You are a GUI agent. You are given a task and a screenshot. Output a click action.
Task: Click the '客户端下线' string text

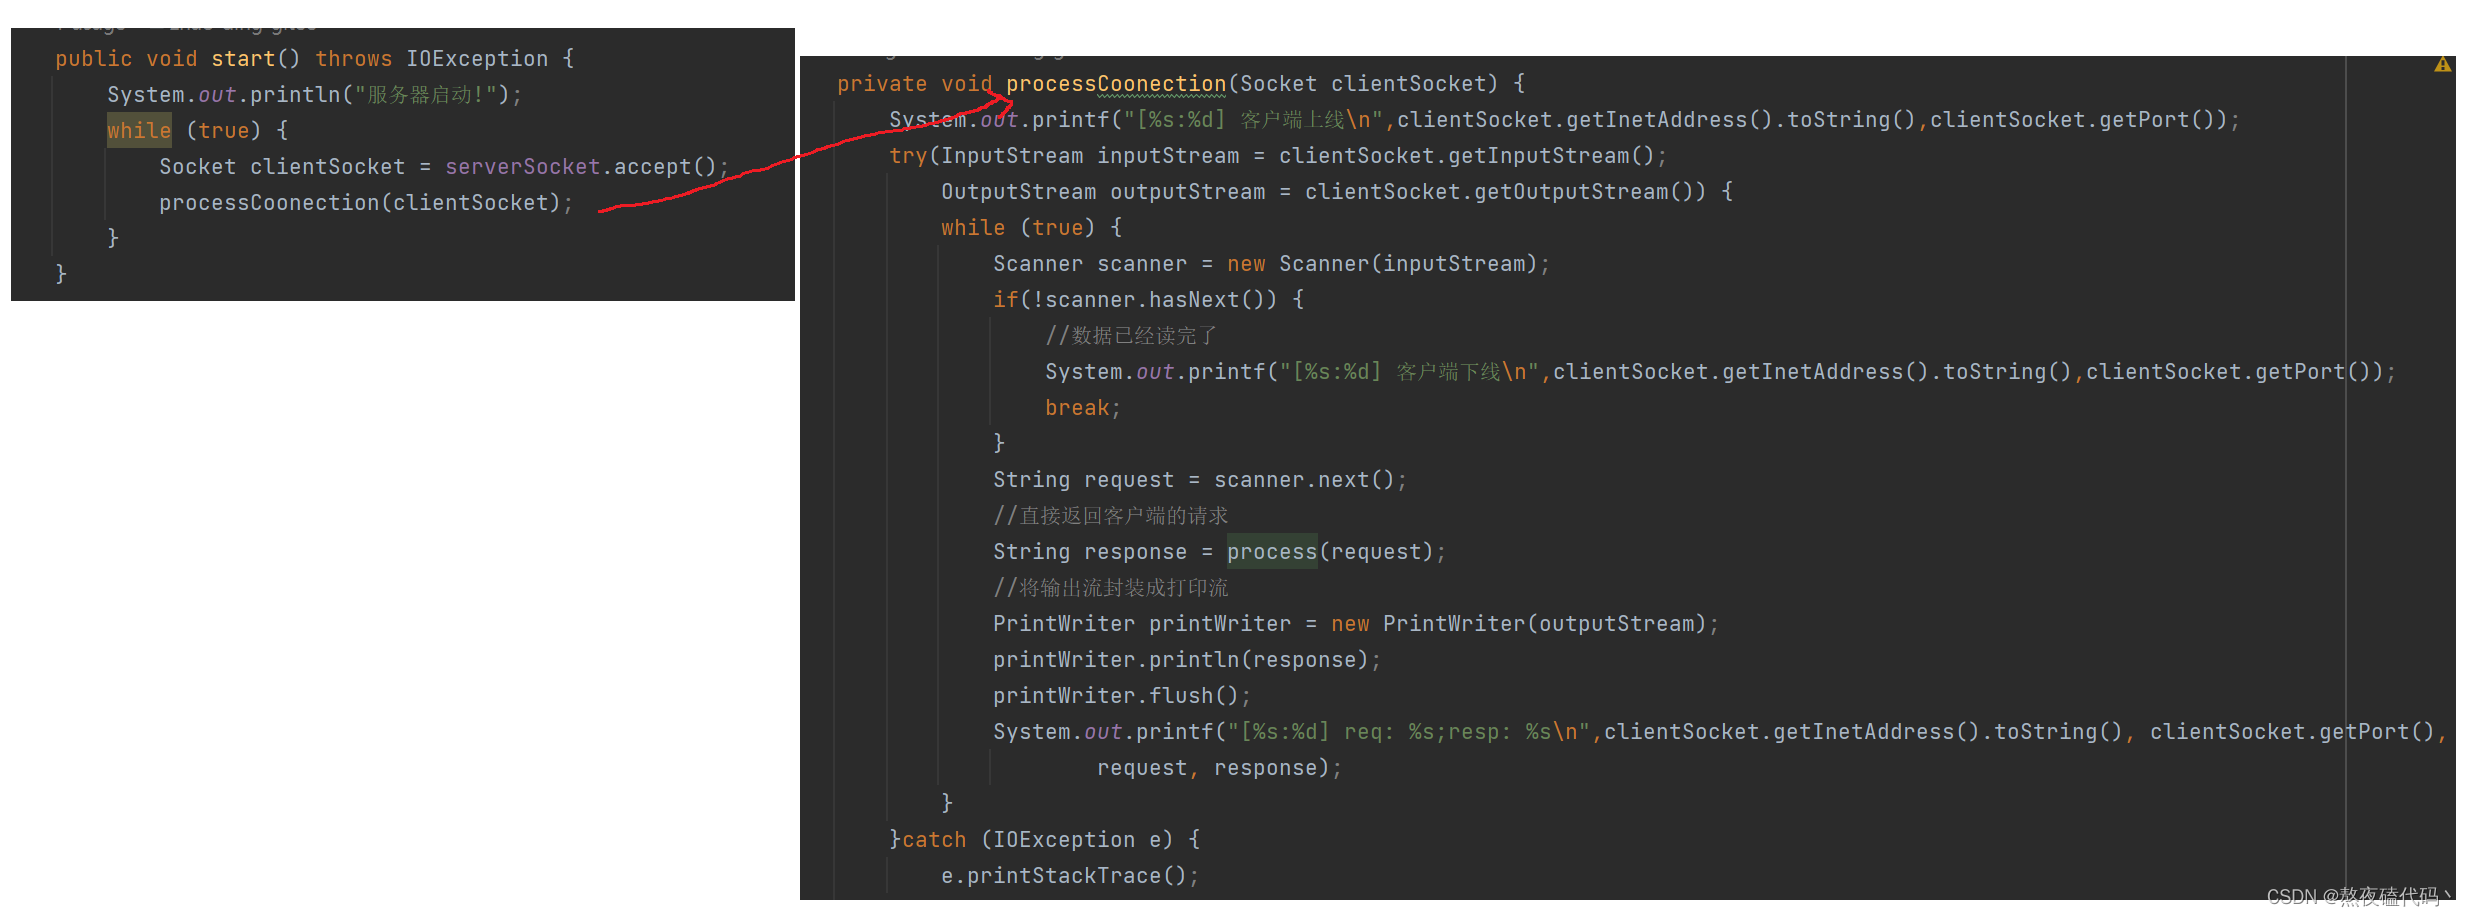click(1448, 372)
